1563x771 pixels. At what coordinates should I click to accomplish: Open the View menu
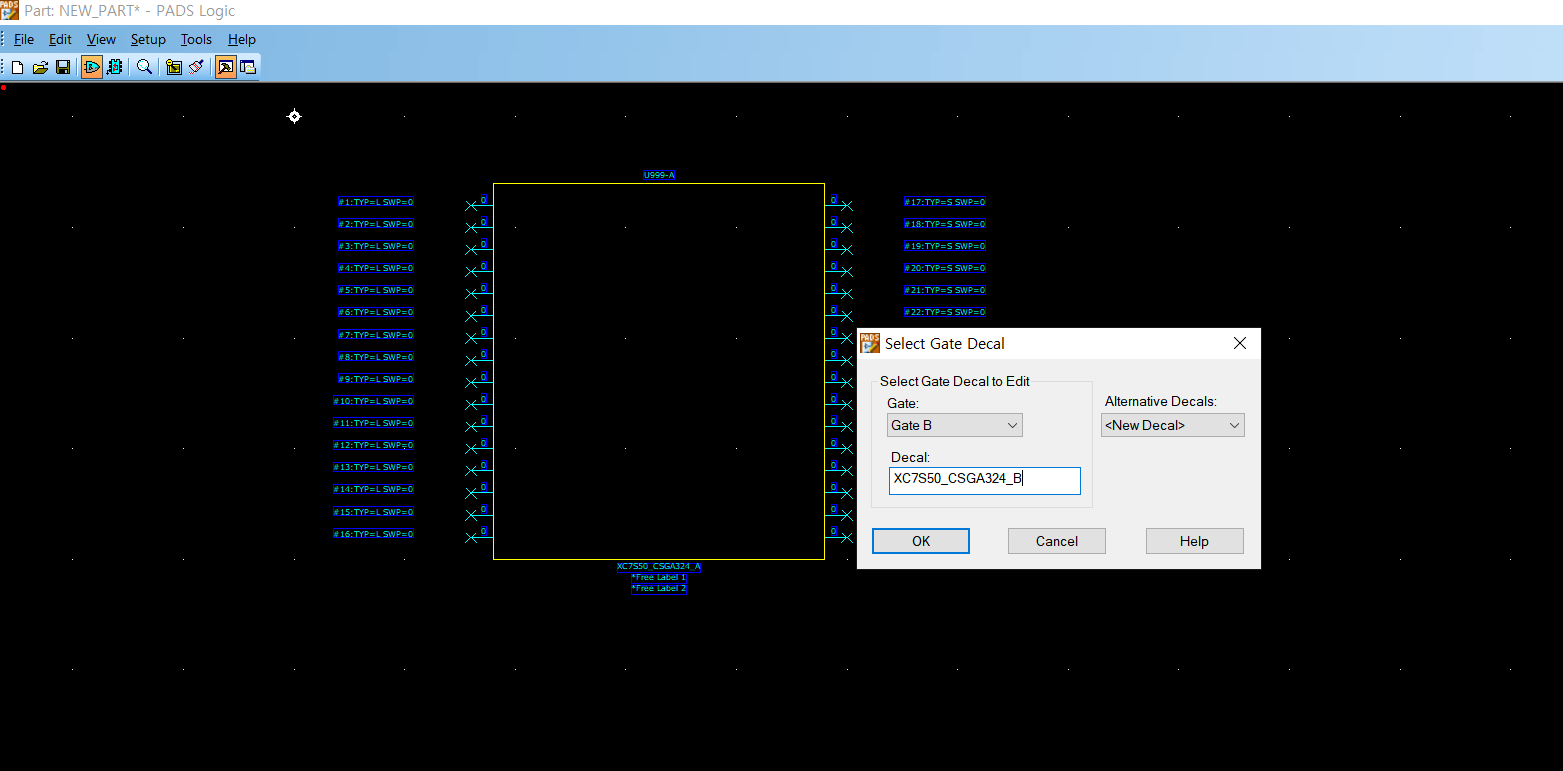[101, 39]
